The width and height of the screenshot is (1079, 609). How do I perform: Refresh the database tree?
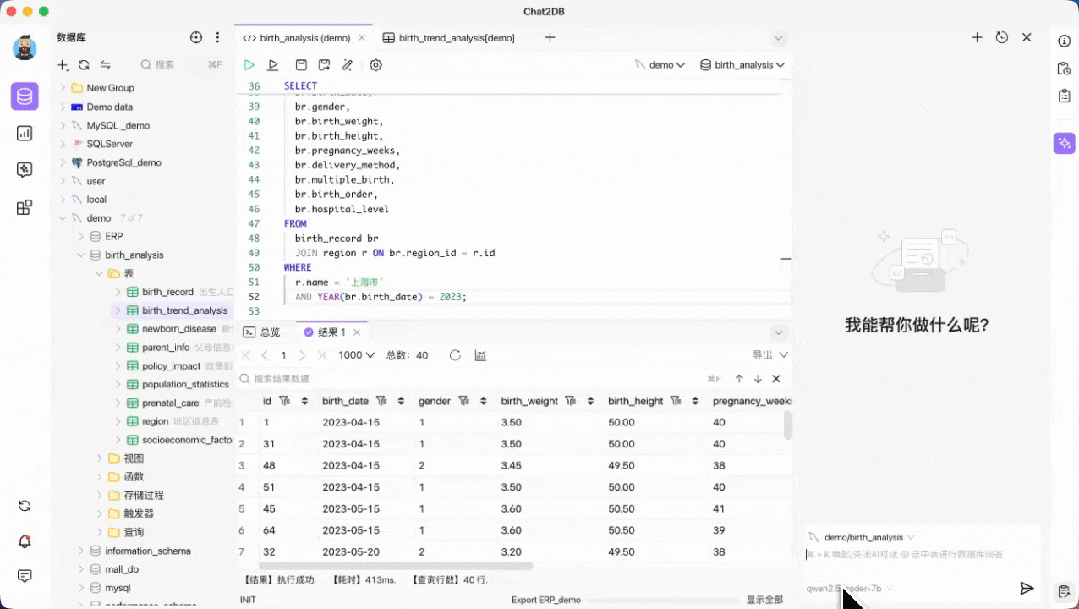tap(84, 65)
